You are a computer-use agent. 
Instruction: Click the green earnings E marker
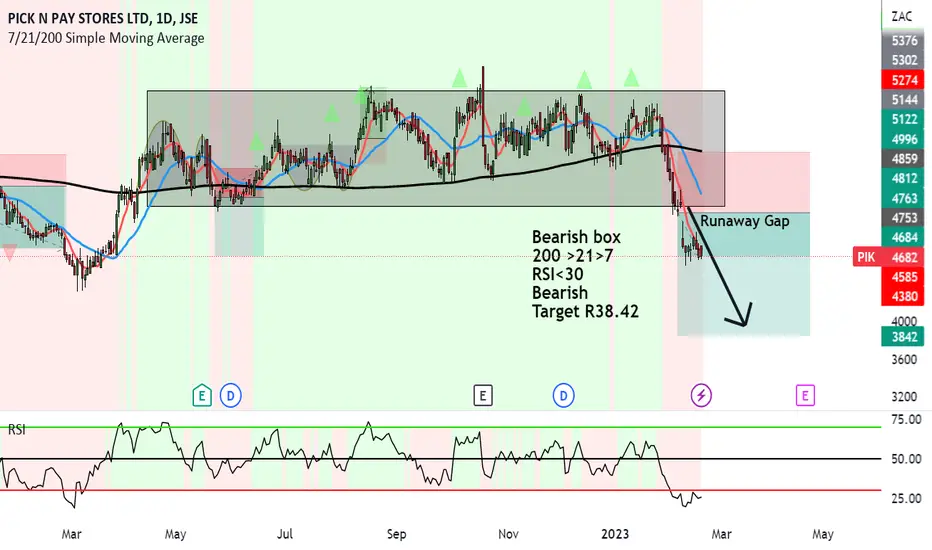(x=201, y=395)
